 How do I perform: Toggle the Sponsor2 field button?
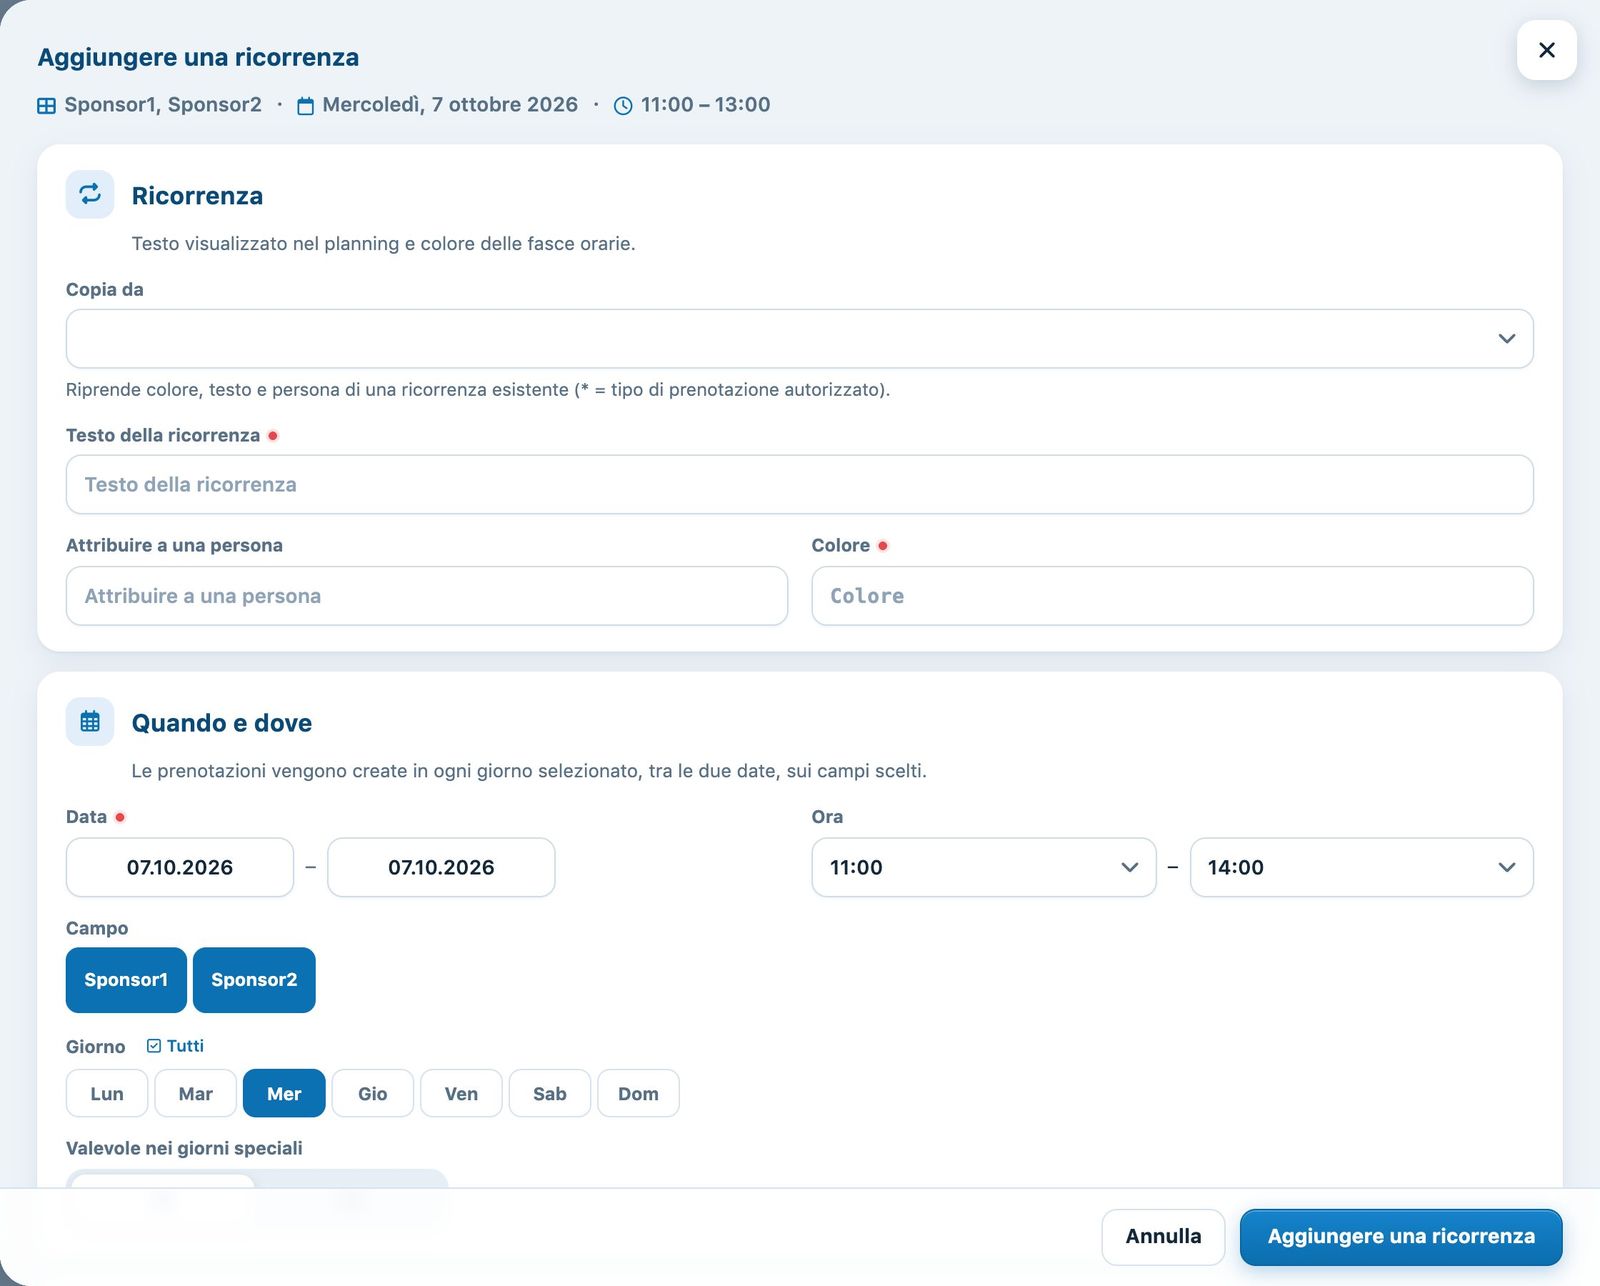254,980
